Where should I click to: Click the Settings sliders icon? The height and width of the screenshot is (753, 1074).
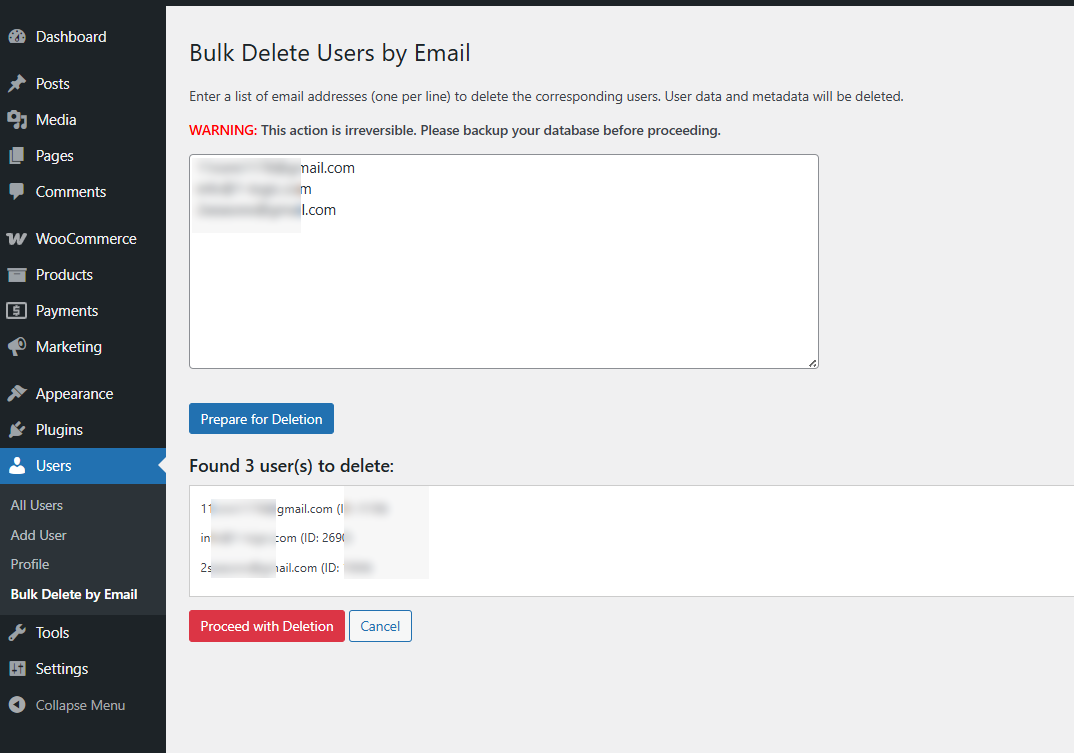coord(17,669)
